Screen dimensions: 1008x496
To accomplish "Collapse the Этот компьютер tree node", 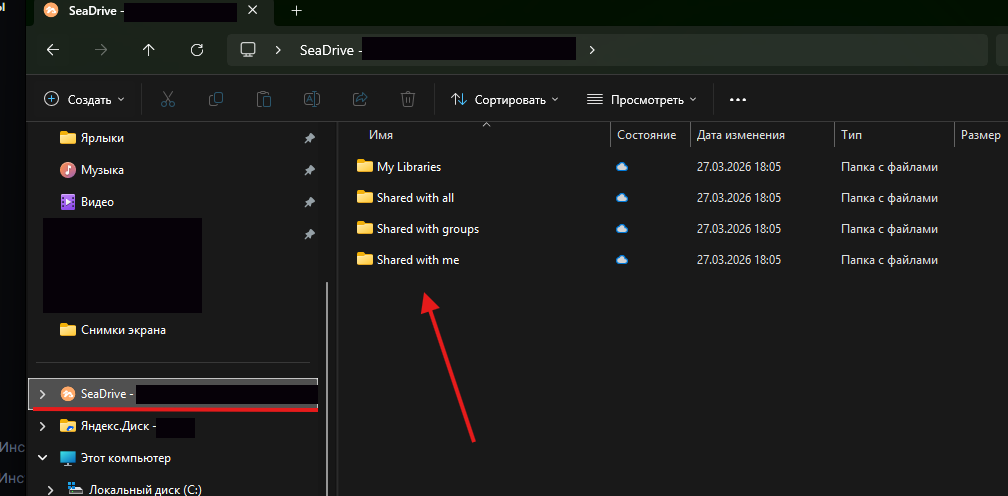I will click(42, 457).
